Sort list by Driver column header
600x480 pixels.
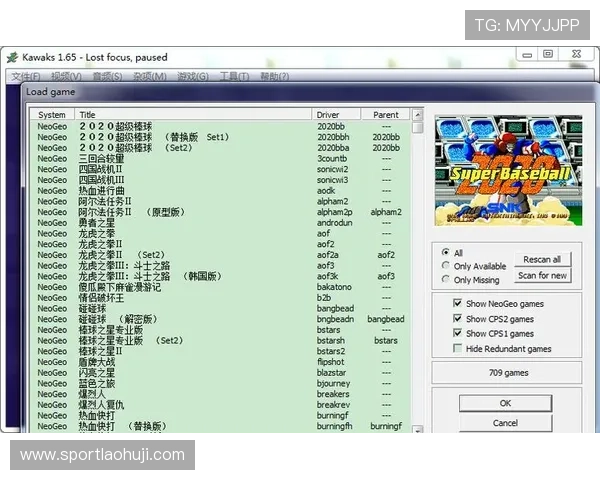(x=336, y=114)
